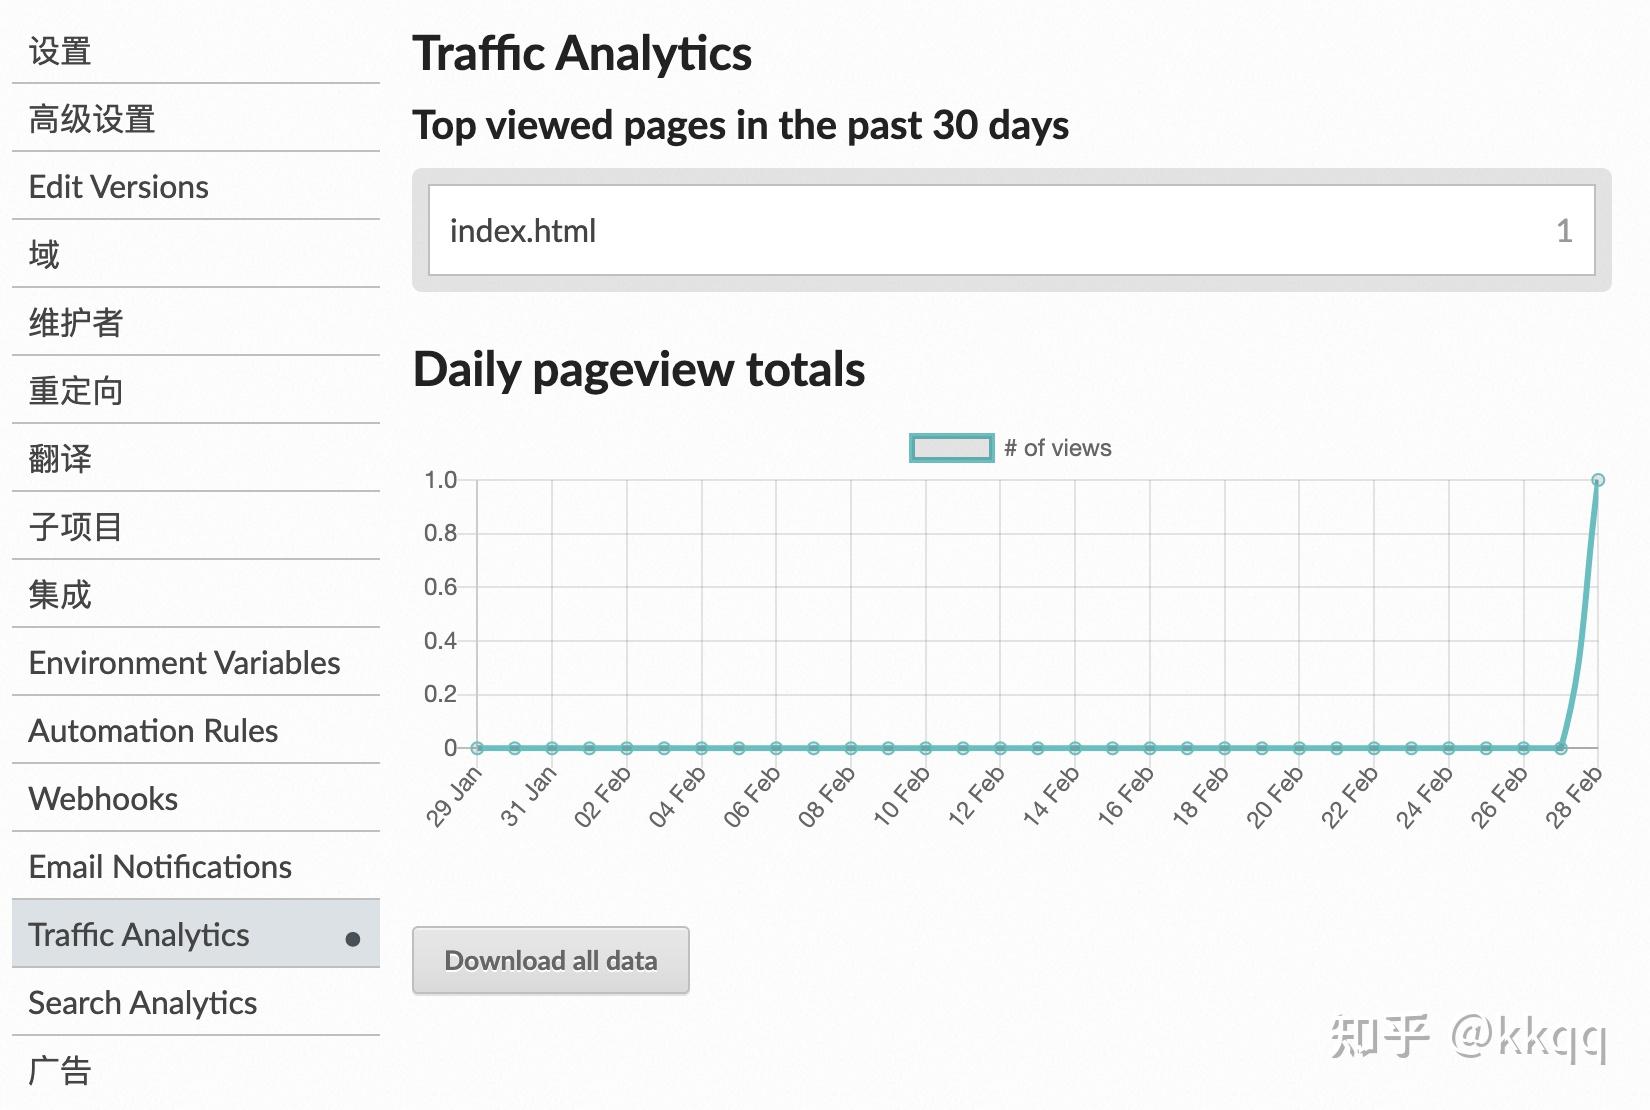
Task: Open the 广告 advertising page
Action: point(60,1071)
